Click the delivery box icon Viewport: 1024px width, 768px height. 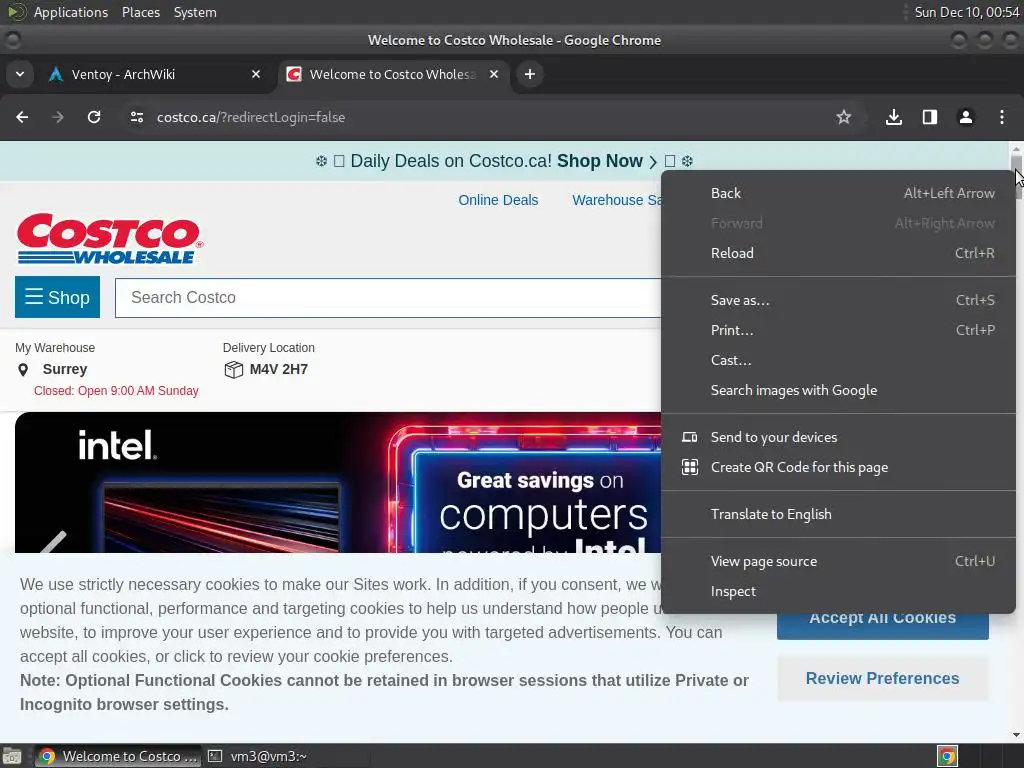click(x=233, y=370)
